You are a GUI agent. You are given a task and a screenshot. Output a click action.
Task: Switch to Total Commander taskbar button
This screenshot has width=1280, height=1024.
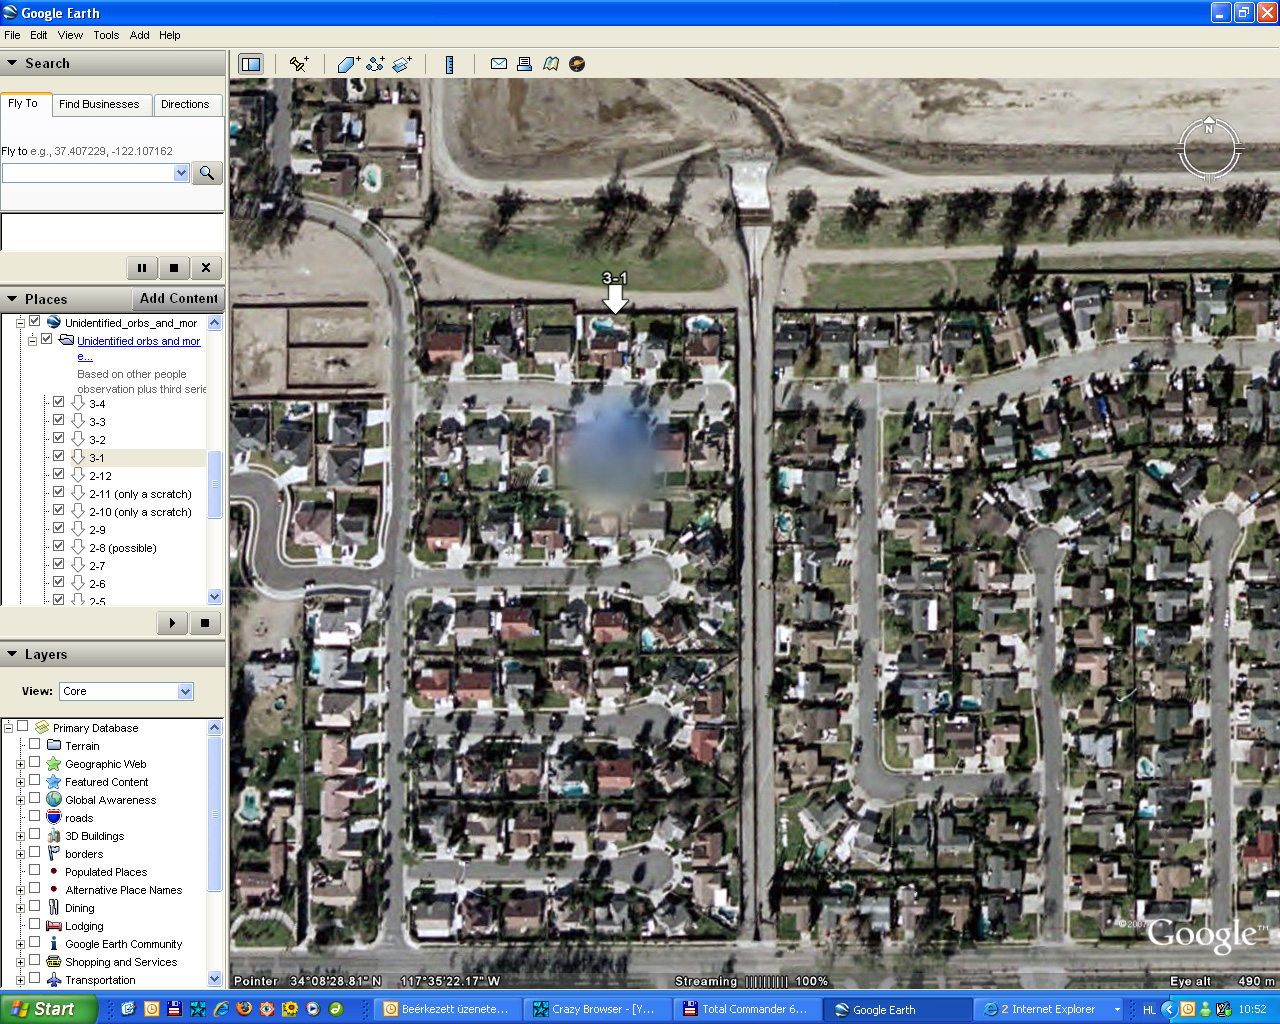[x=747, y=1009]
